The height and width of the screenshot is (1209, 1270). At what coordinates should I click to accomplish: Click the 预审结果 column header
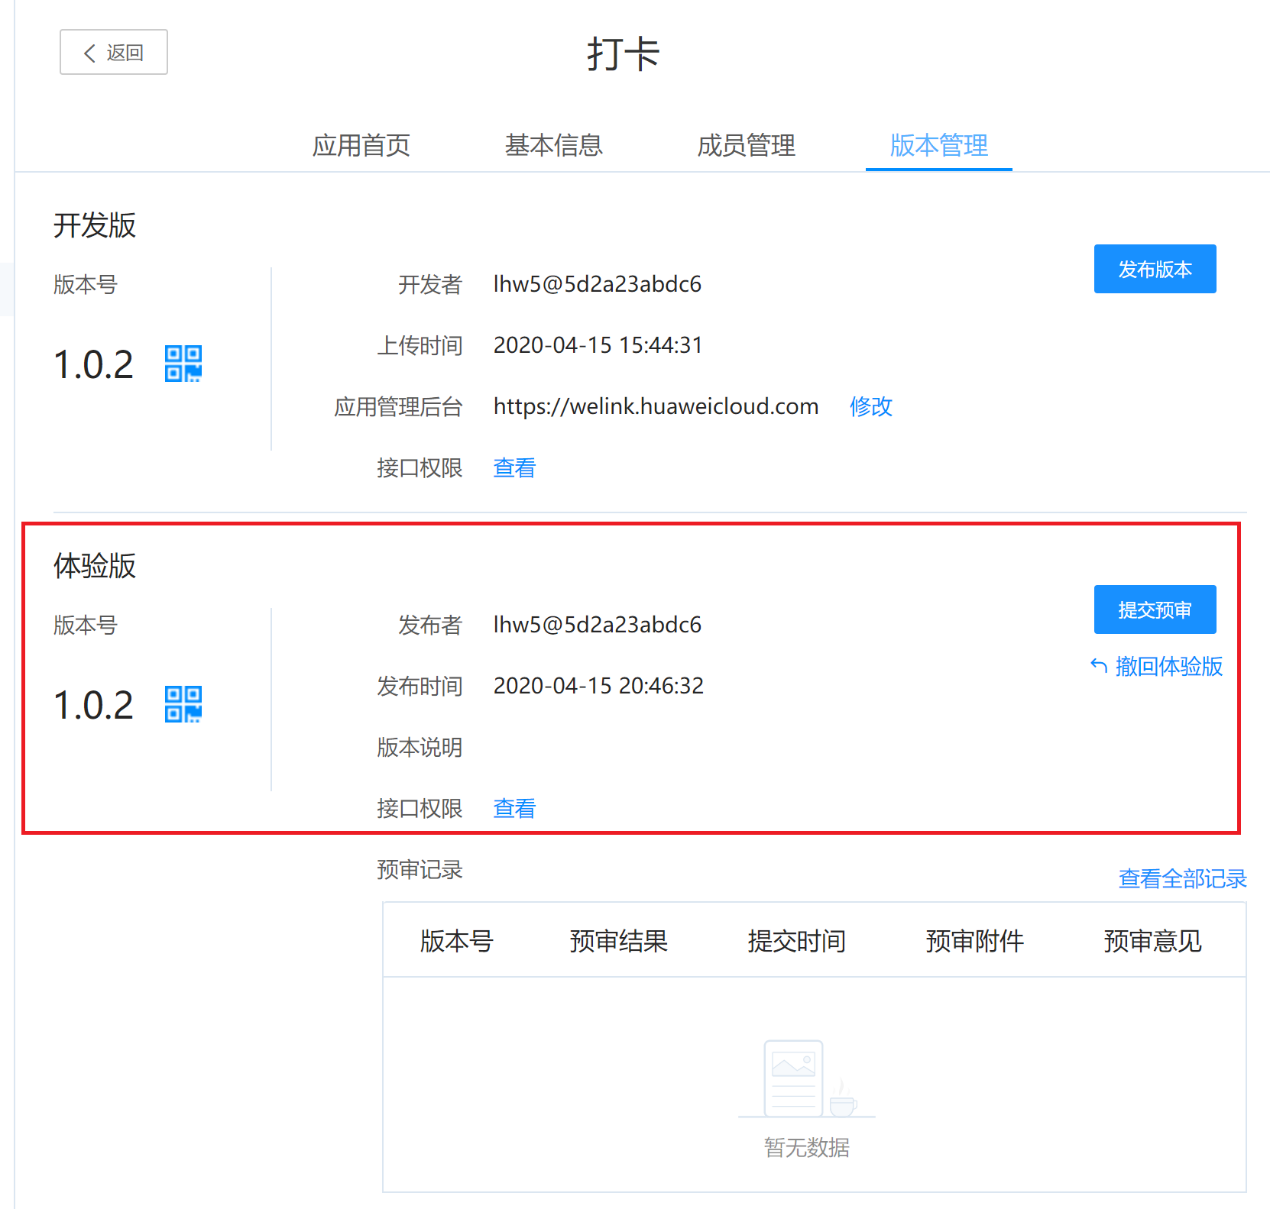[618, 941]
